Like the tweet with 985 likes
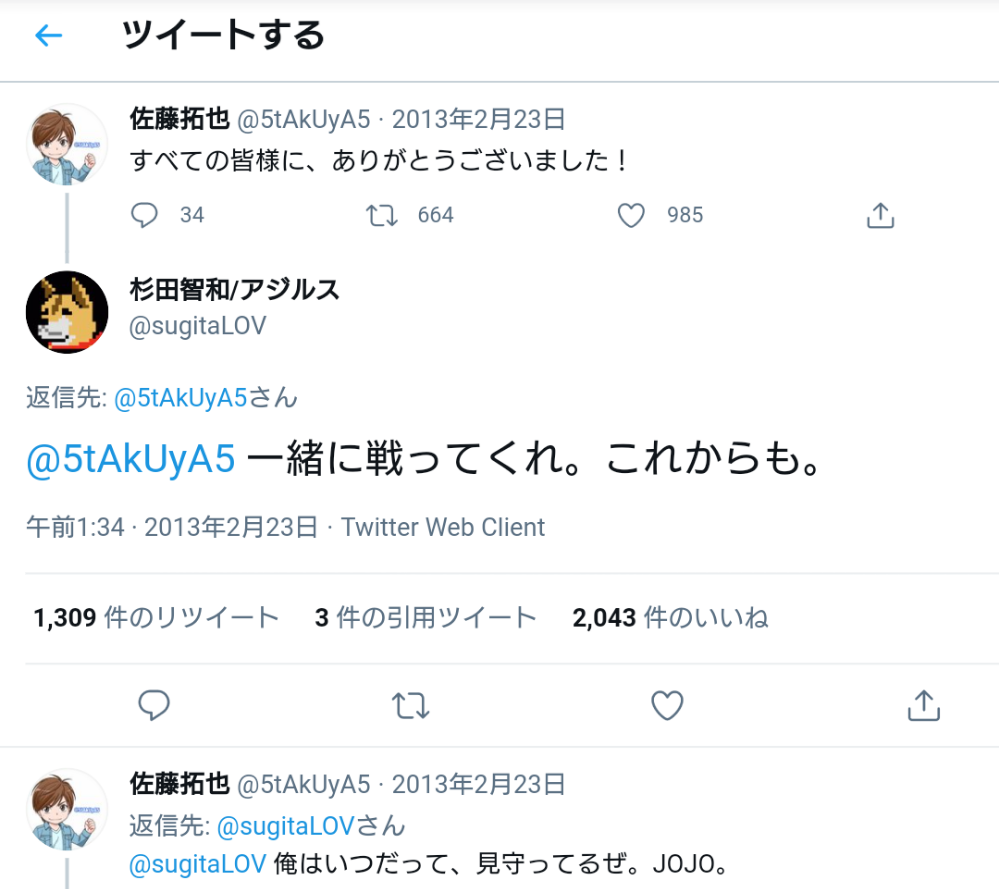 pyautogui.click(x=631, y=215)
